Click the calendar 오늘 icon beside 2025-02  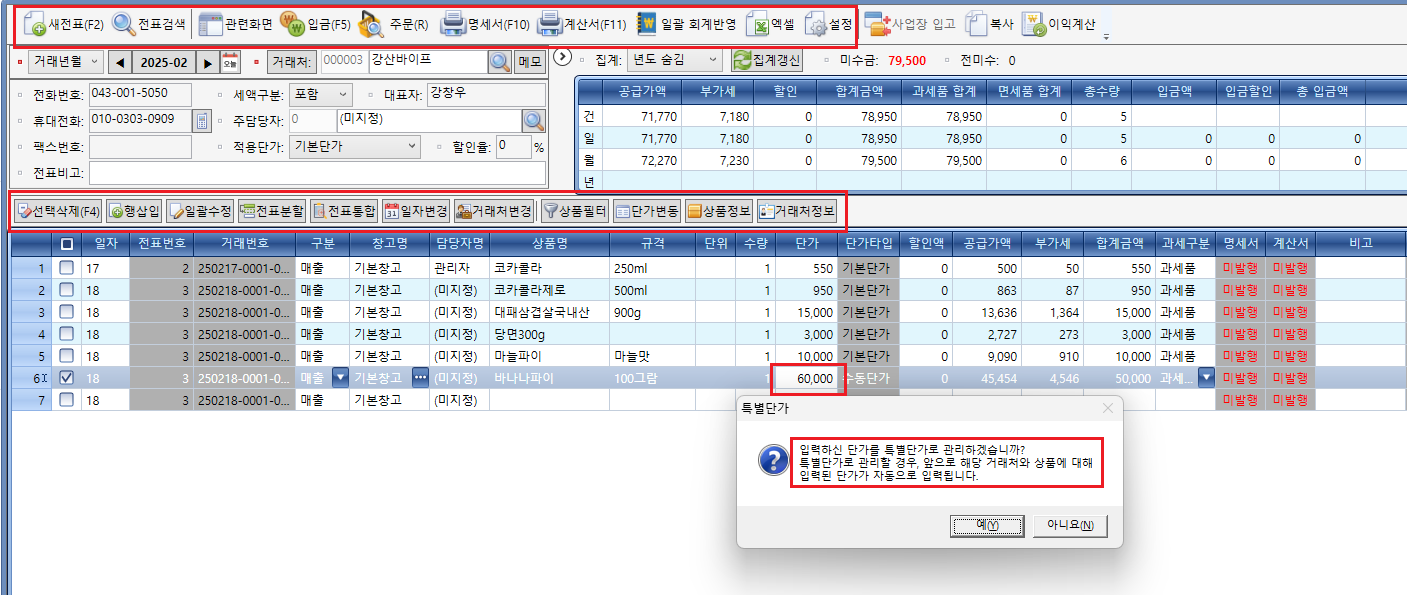coord(230,62)
